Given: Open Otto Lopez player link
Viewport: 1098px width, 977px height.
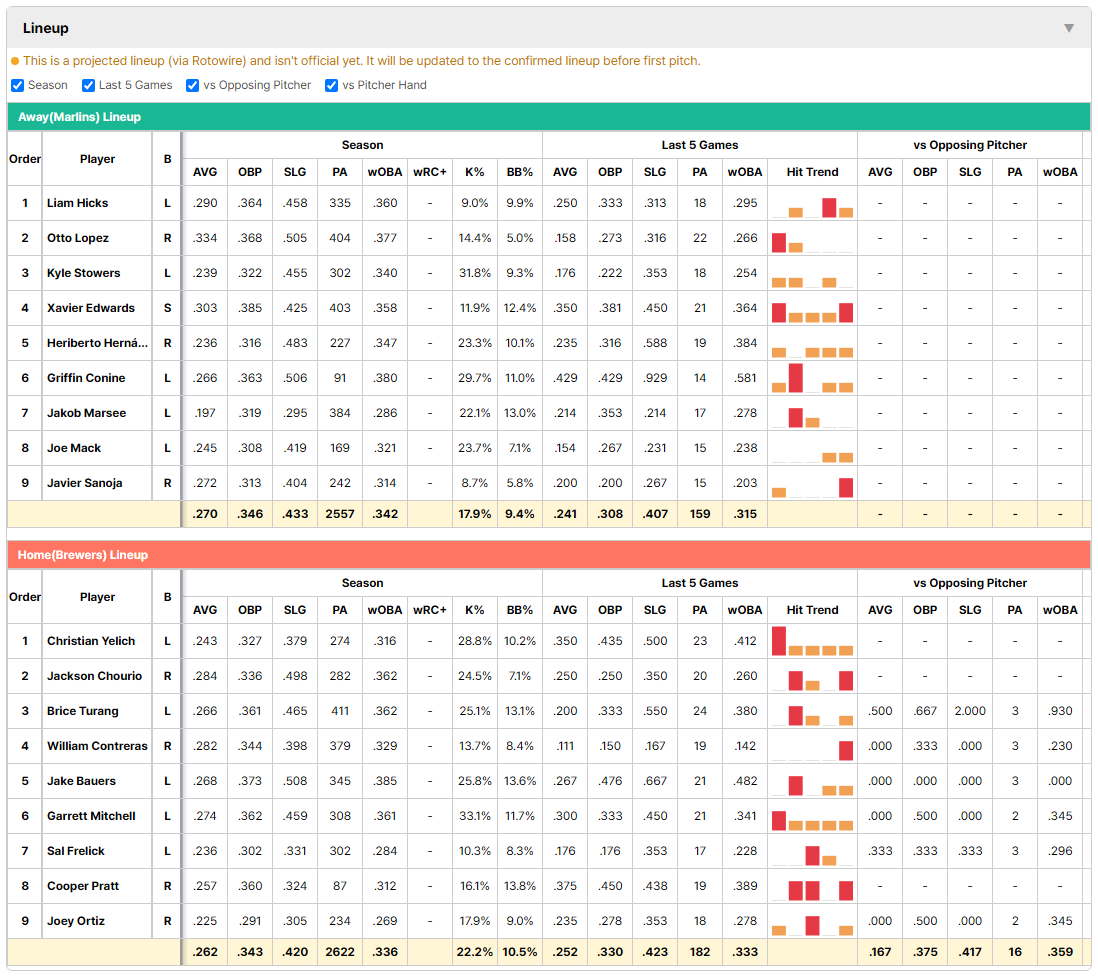Looking at the screenshot, I should [78, 238].
